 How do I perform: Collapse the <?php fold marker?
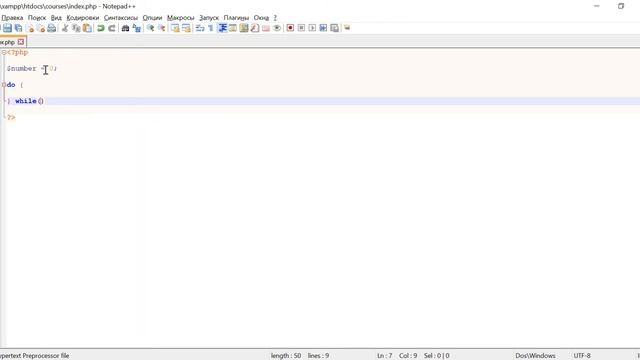pos(4,53)
